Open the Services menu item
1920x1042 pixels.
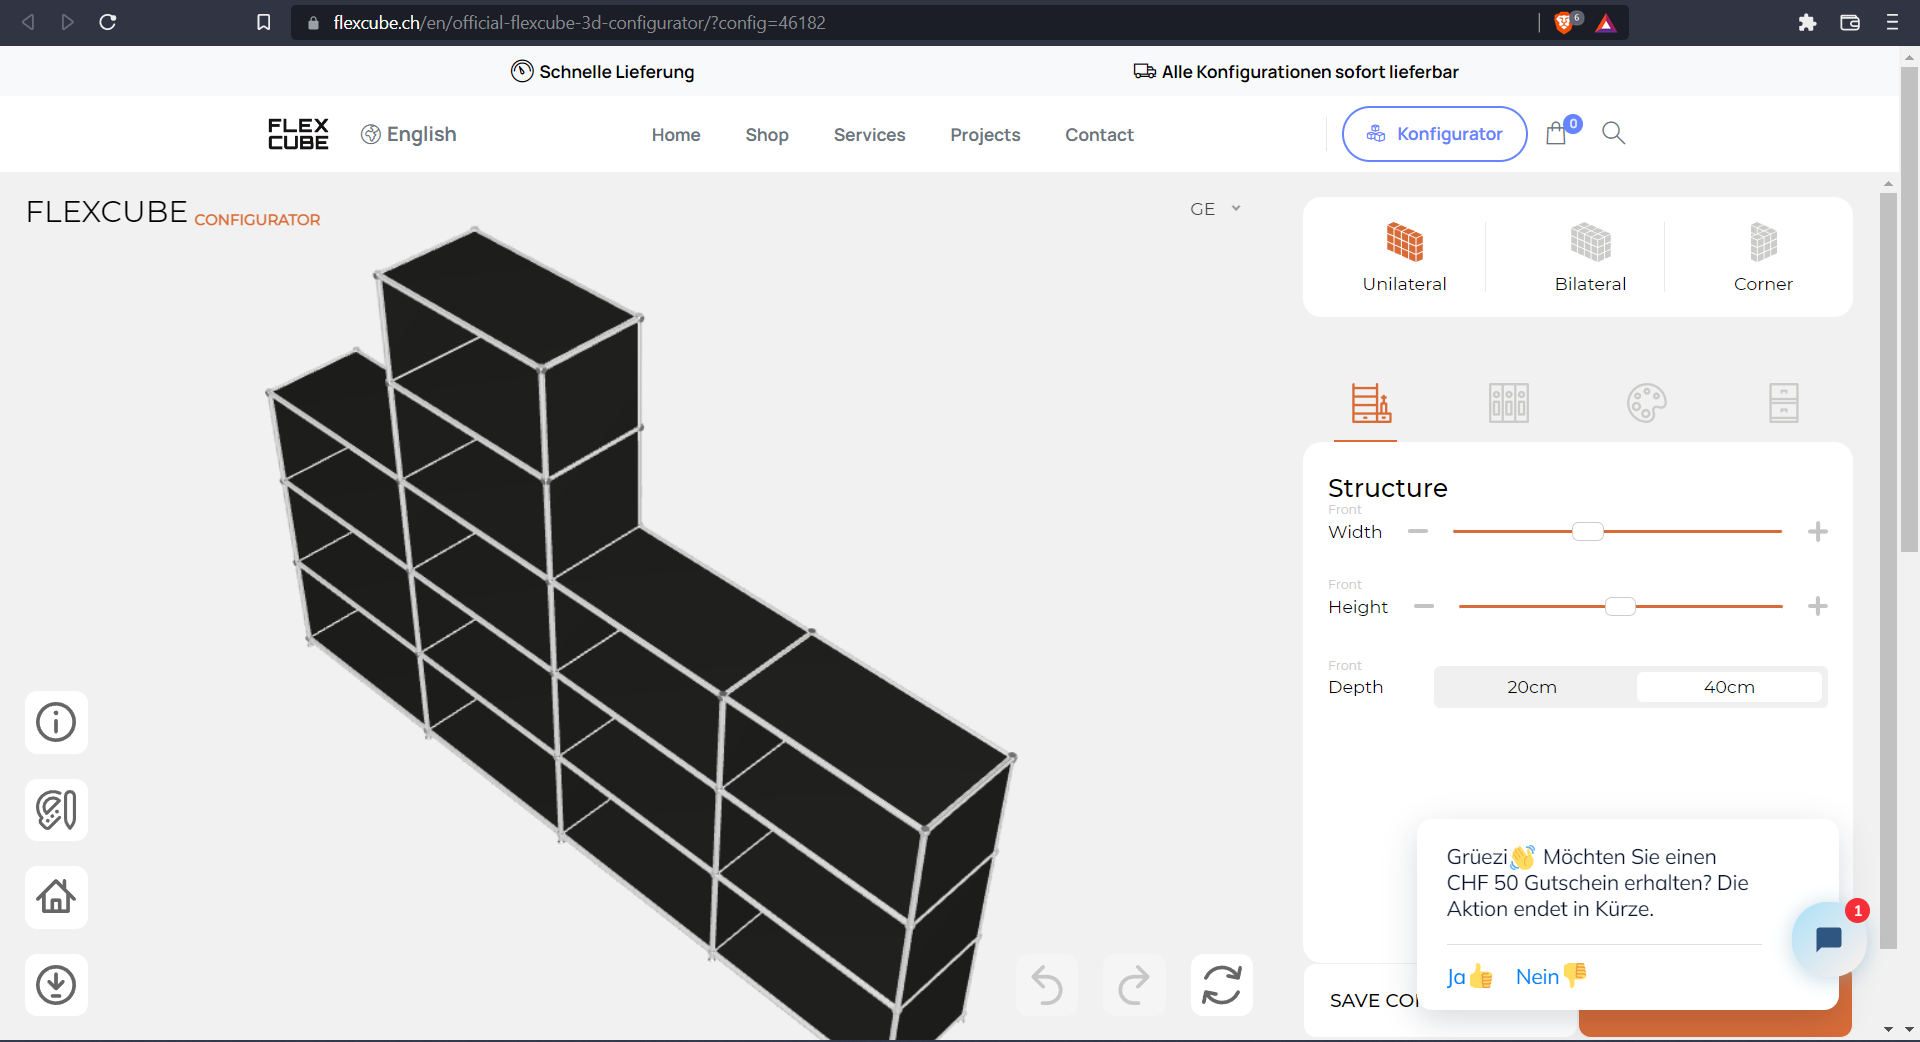pyautogui.click(x=869, y=135)
